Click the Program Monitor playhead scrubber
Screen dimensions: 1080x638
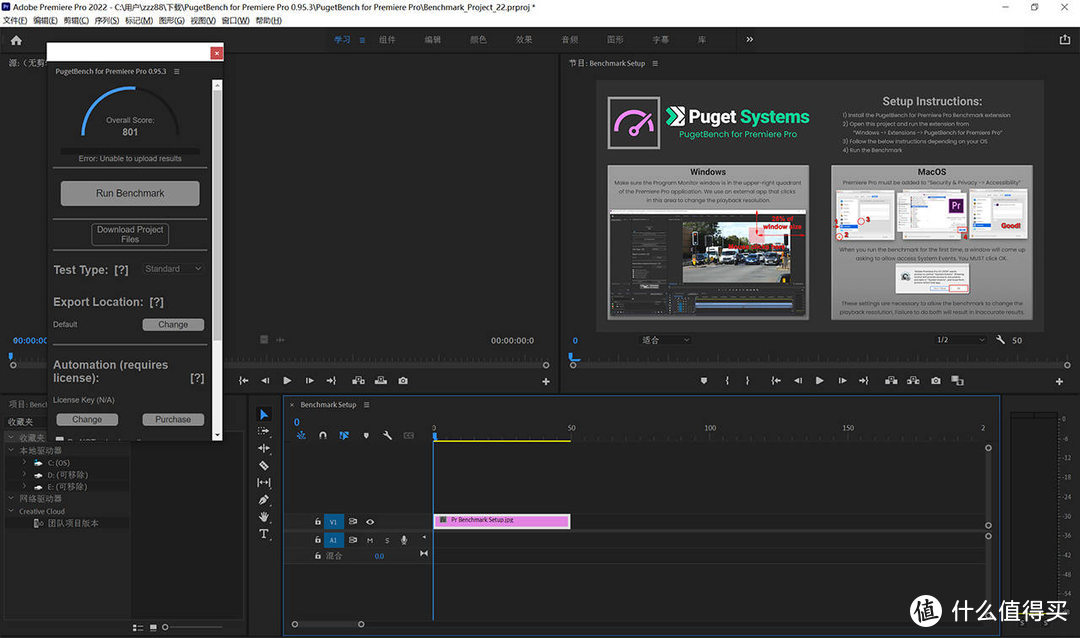tap(573, 356)
